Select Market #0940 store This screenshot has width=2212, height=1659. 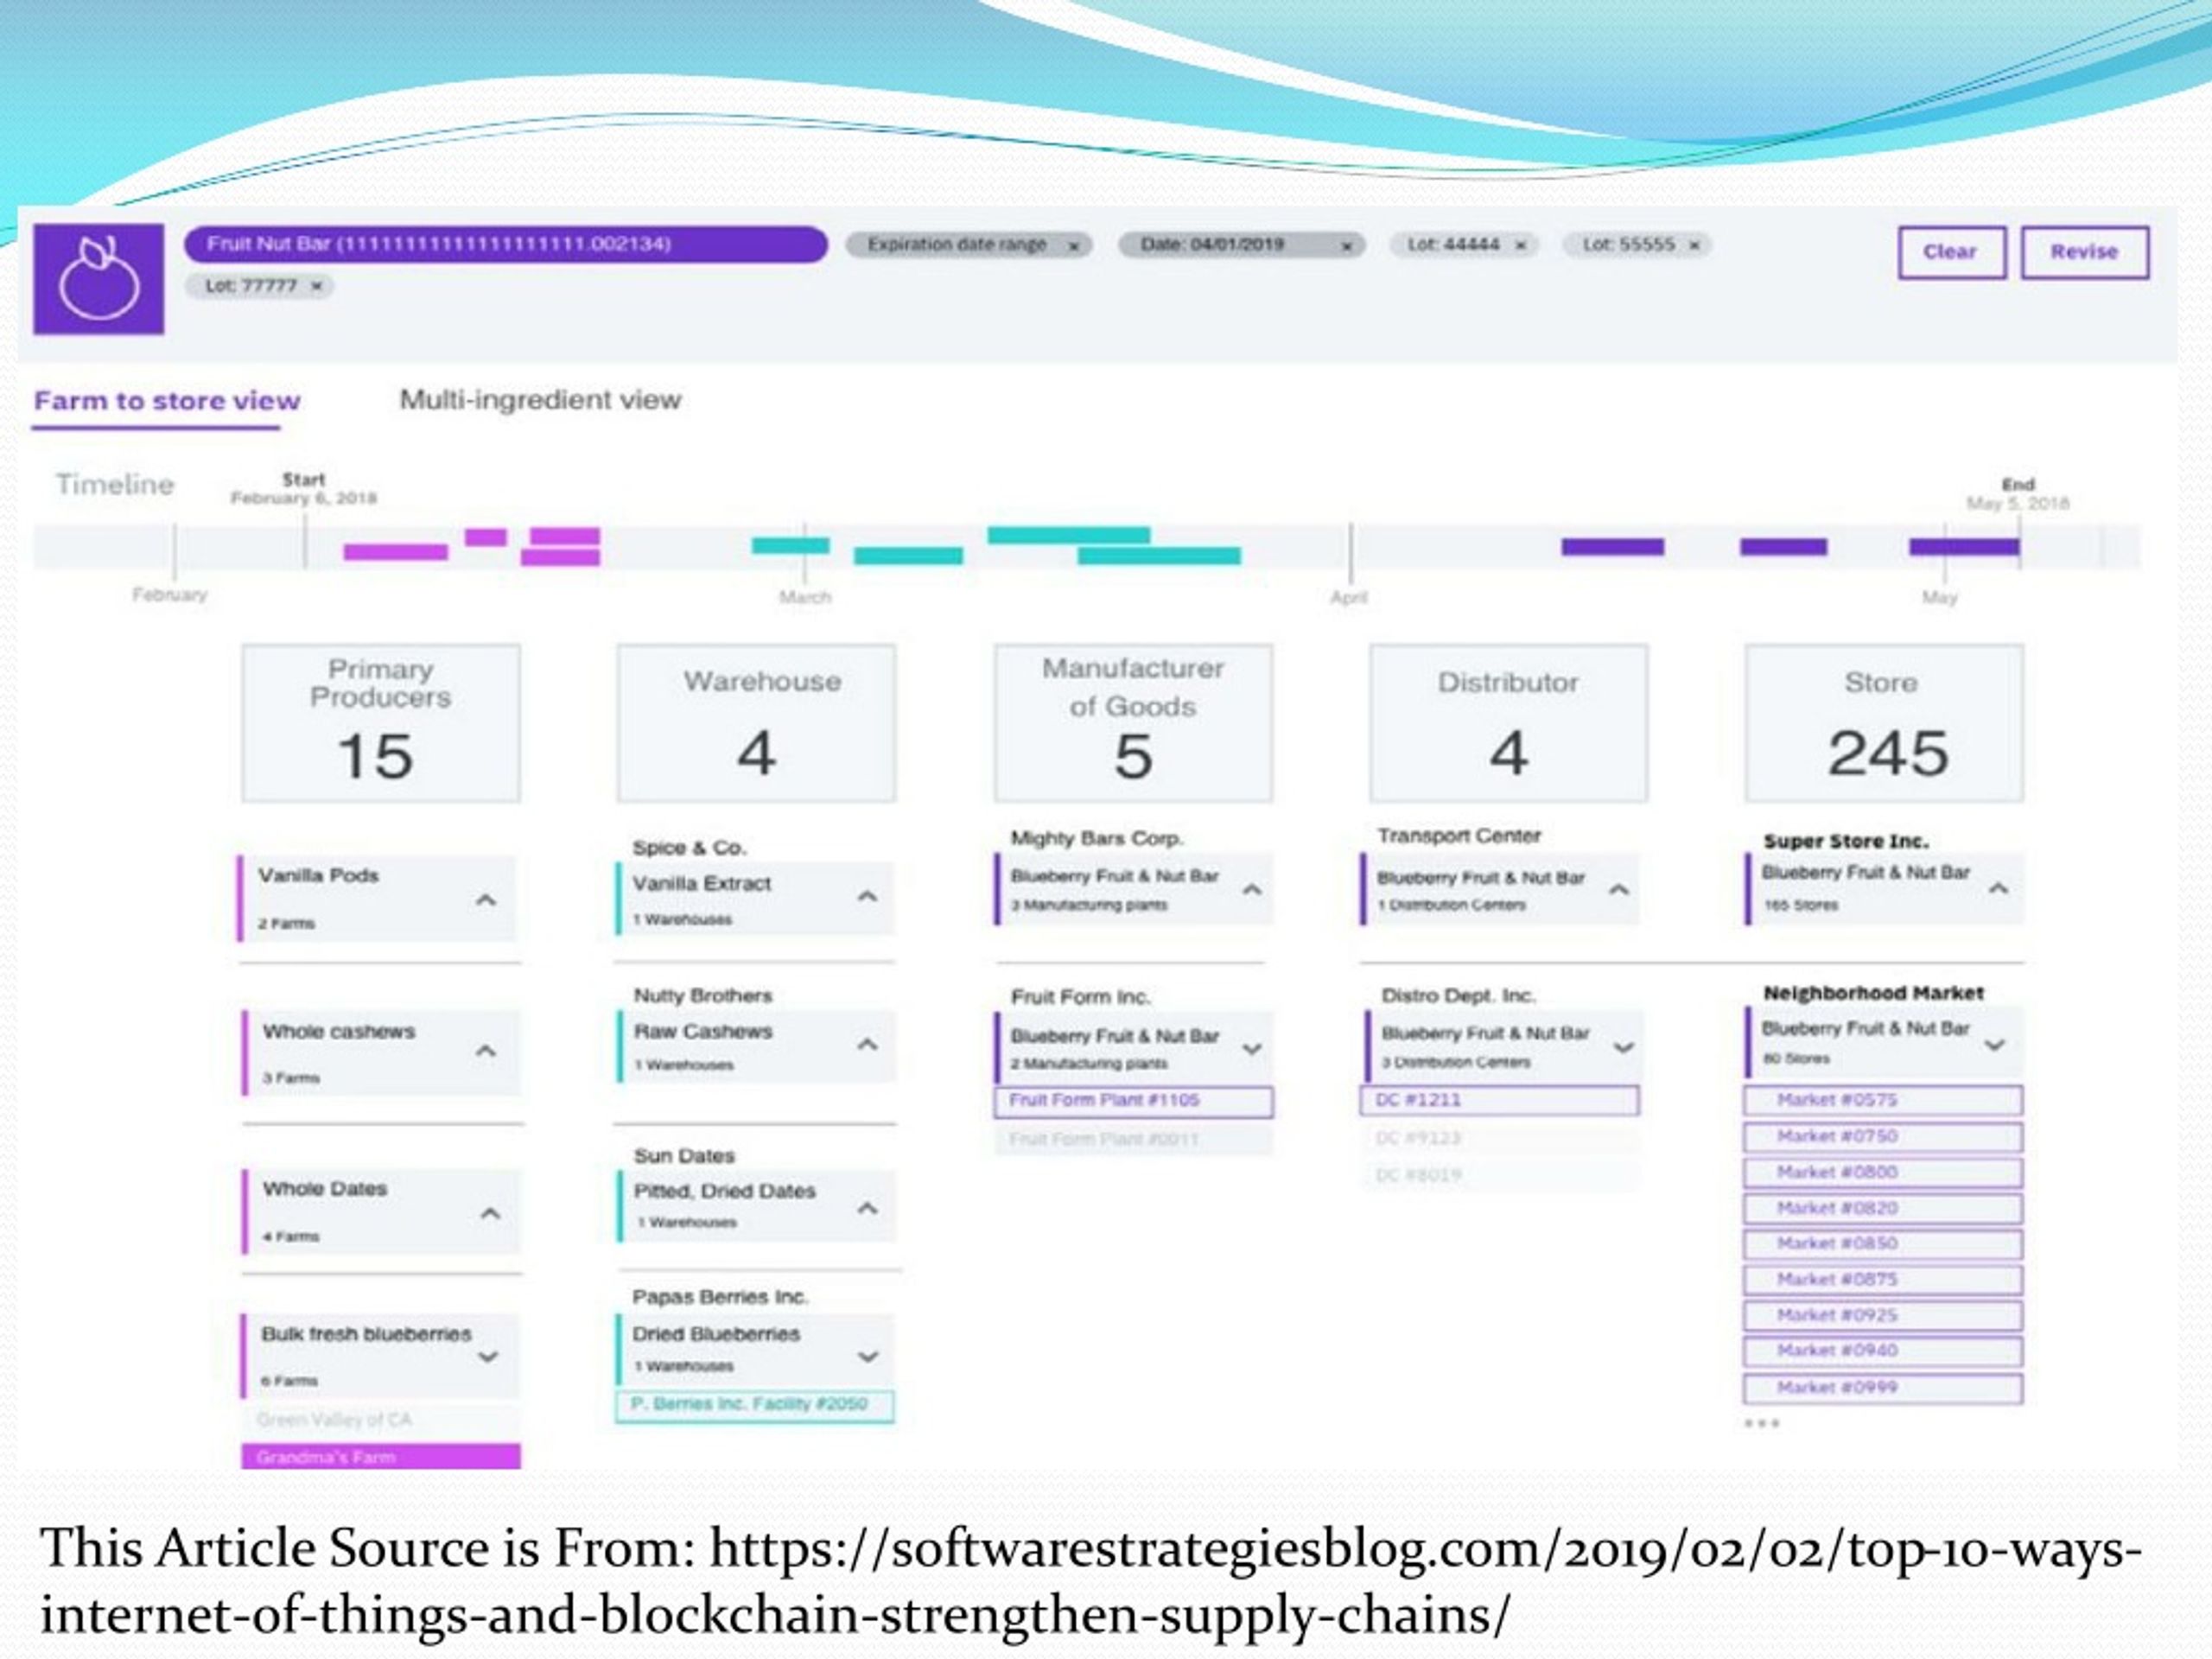1883,1351
